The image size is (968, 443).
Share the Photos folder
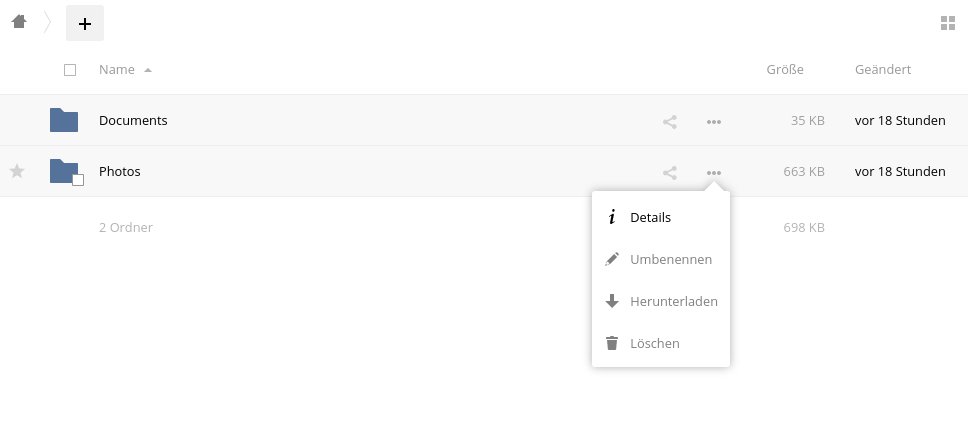coord(670,173)
